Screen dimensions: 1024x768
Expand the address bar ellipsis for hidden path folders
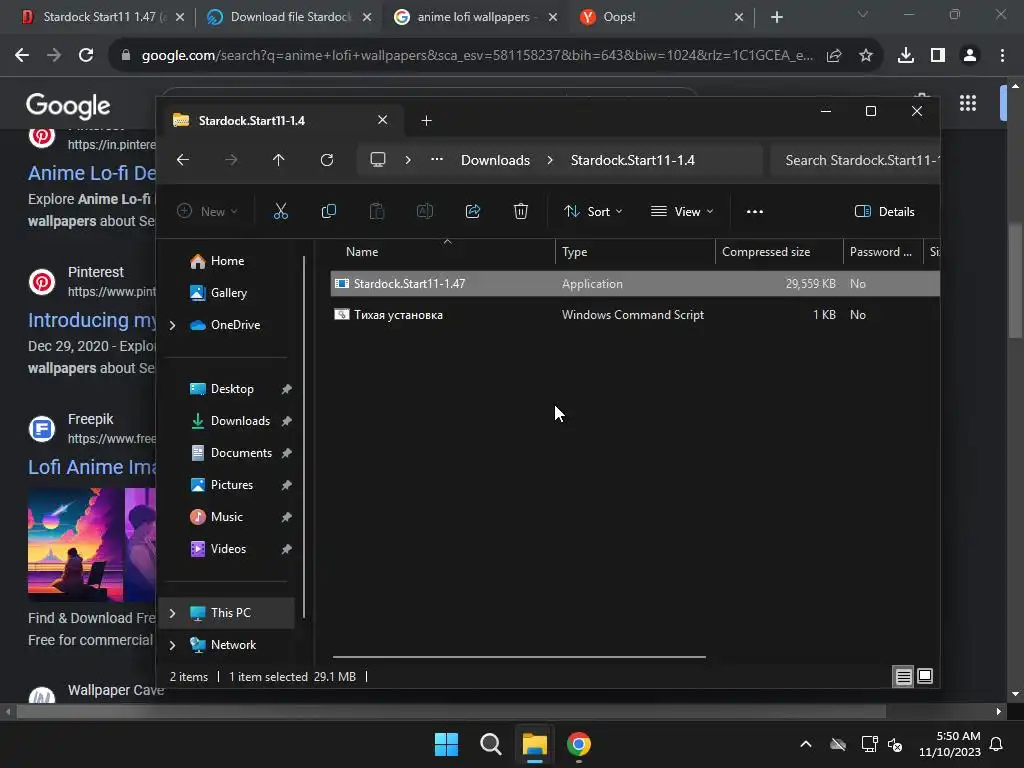pos(437,160)
